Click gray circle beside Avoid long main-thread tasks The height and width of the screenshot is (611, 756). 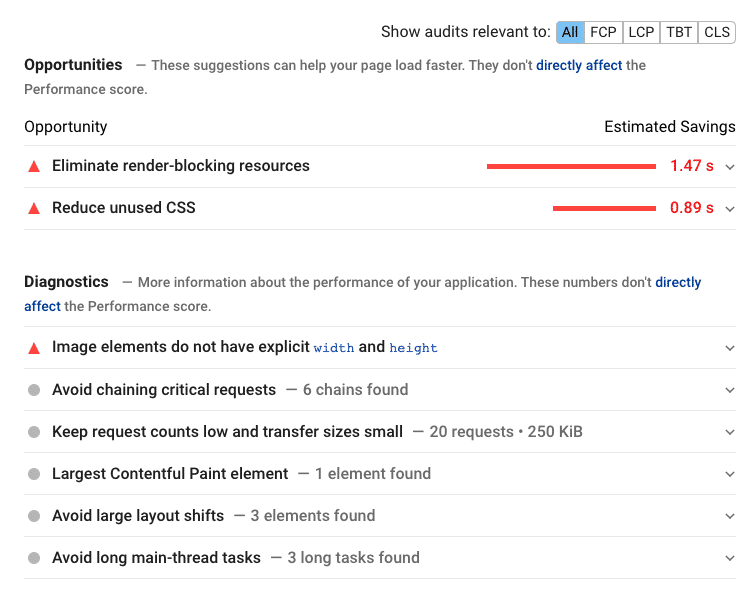(x=33, y=558)
